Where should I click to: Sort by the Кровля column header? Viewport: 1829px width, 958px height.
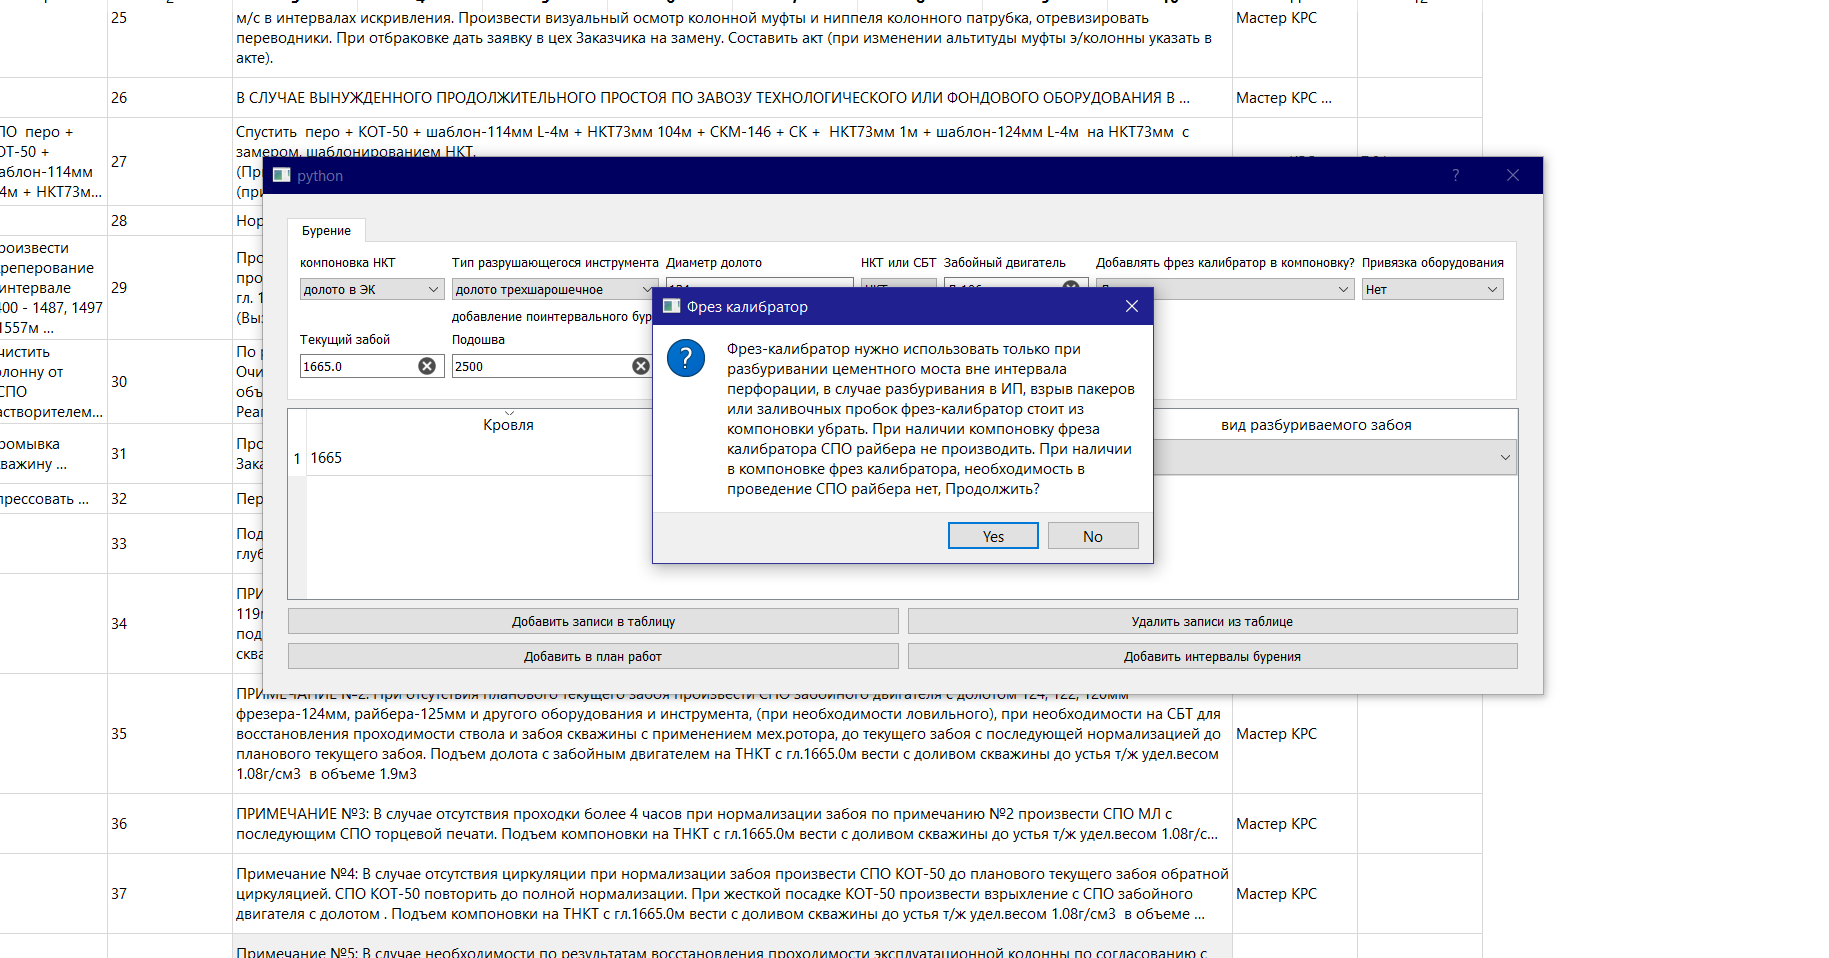508,425
